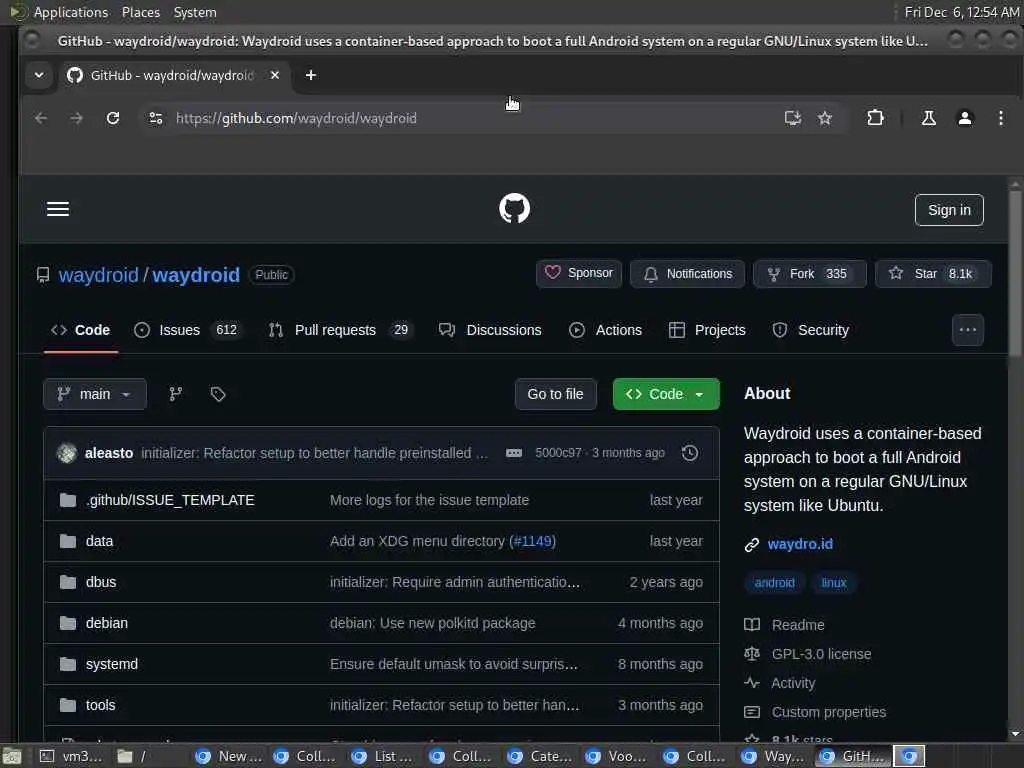Star the waydroid repository

click(933, 274)
